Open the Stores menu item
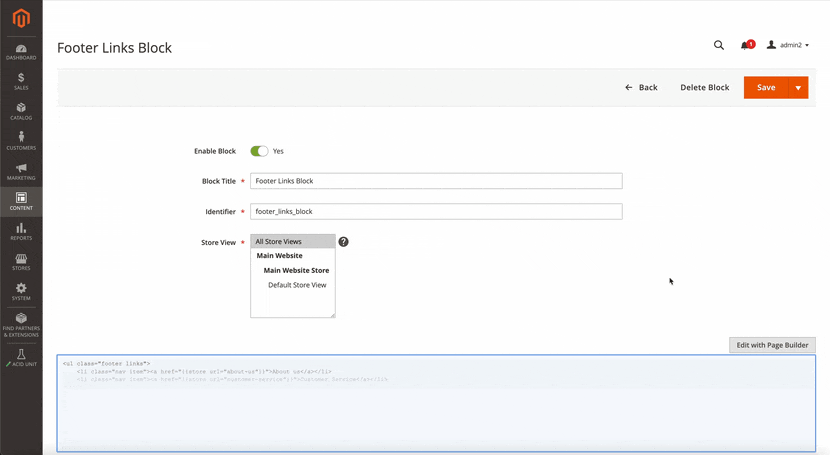Viewport: 830px width, 455px height. [21, 262]
